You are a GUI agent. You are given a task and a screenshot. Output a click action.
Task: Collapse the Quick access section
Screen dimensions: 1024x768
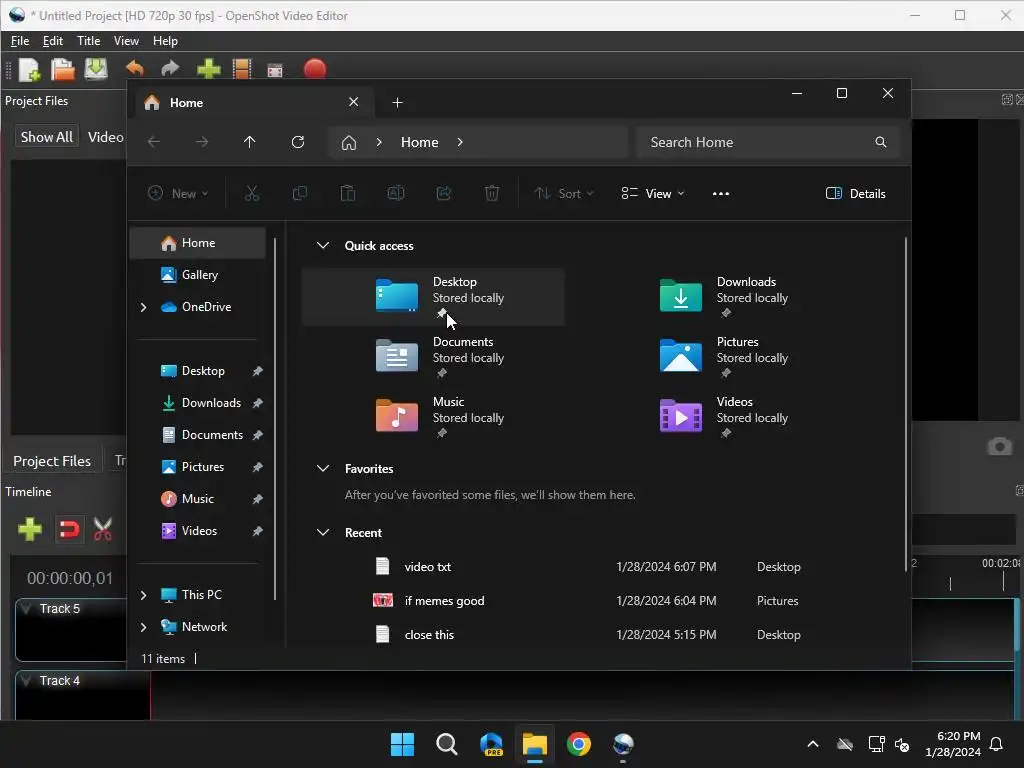(x=323, y=246)
